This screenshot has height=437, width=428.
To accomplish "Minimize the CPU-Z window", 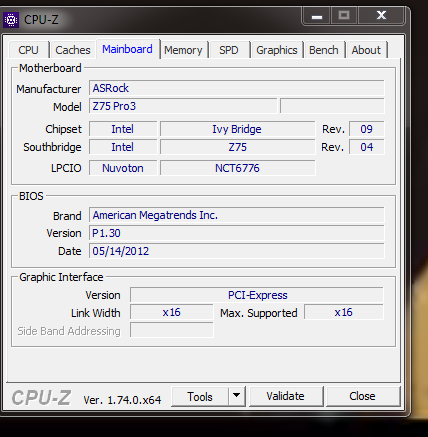I will [317, 16].
